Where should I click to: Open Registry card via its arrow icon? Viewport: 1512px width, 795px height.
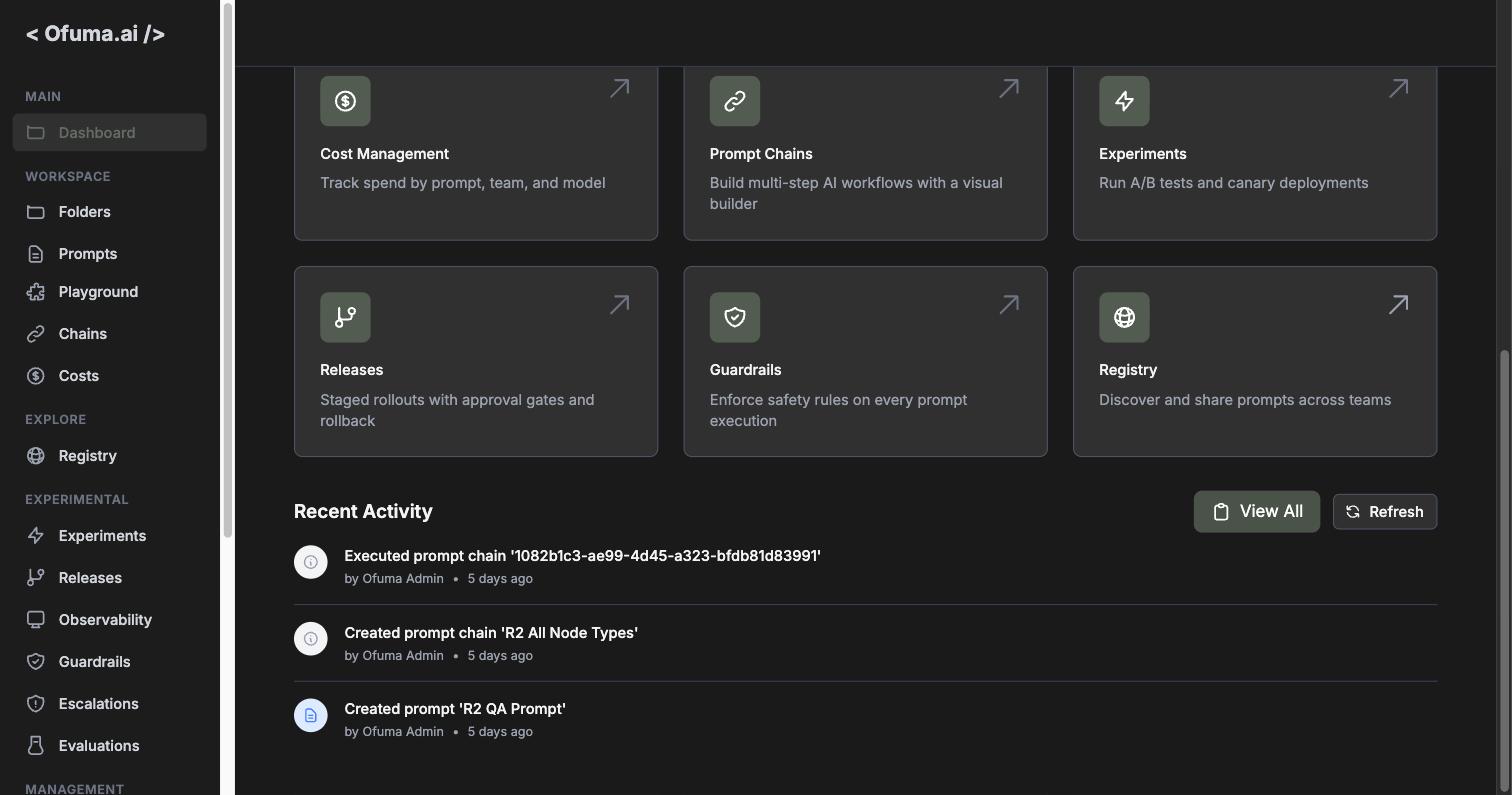tap(1399, 304)
